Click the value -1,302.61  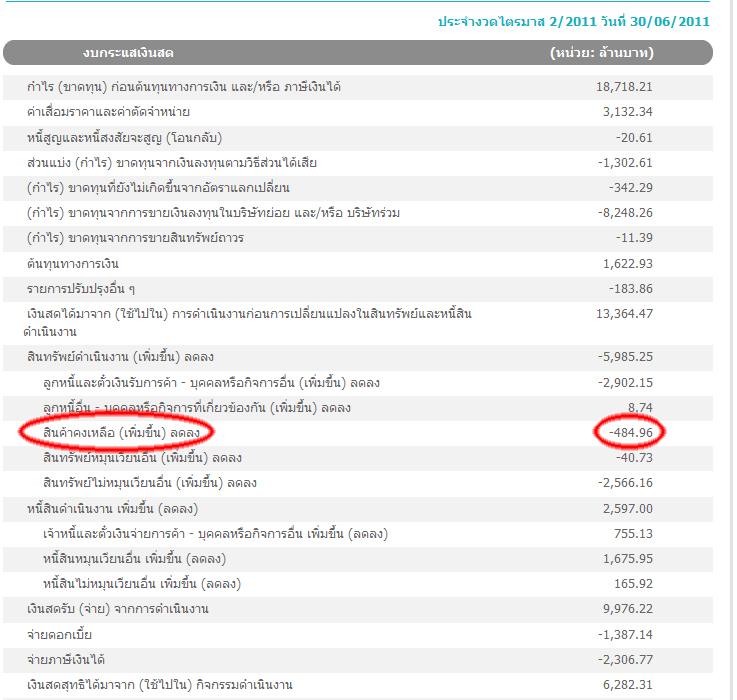click(625, 163)
